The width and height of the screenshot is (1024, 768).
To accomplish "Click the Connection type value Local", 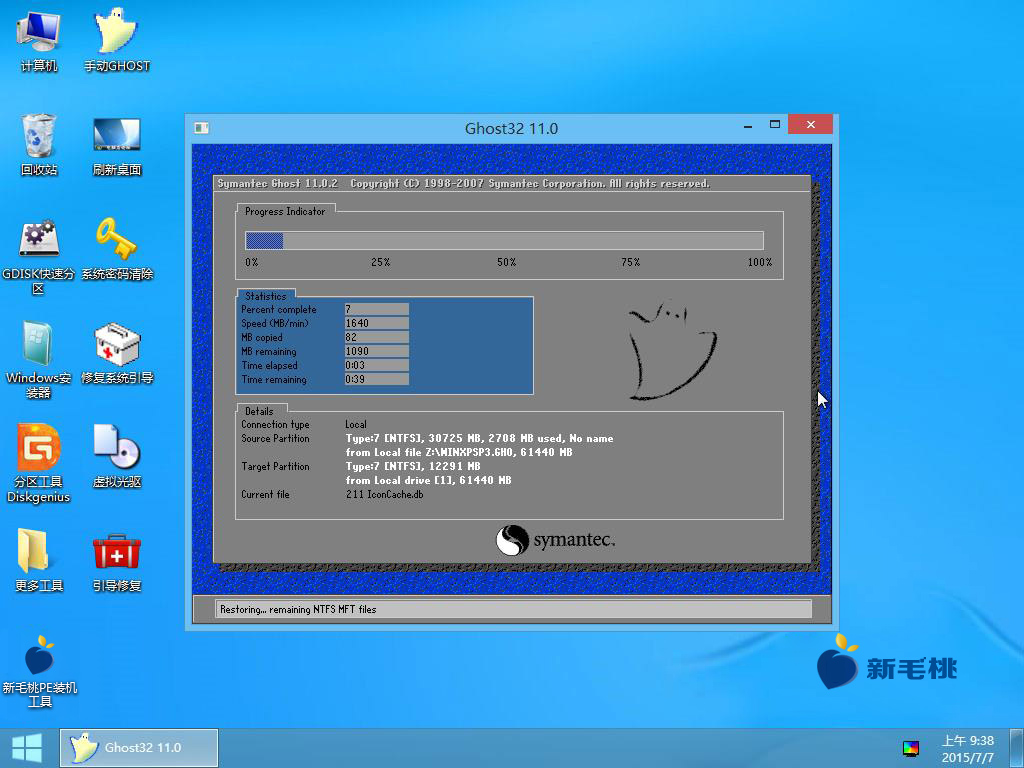I will click(x=356, y=424).
